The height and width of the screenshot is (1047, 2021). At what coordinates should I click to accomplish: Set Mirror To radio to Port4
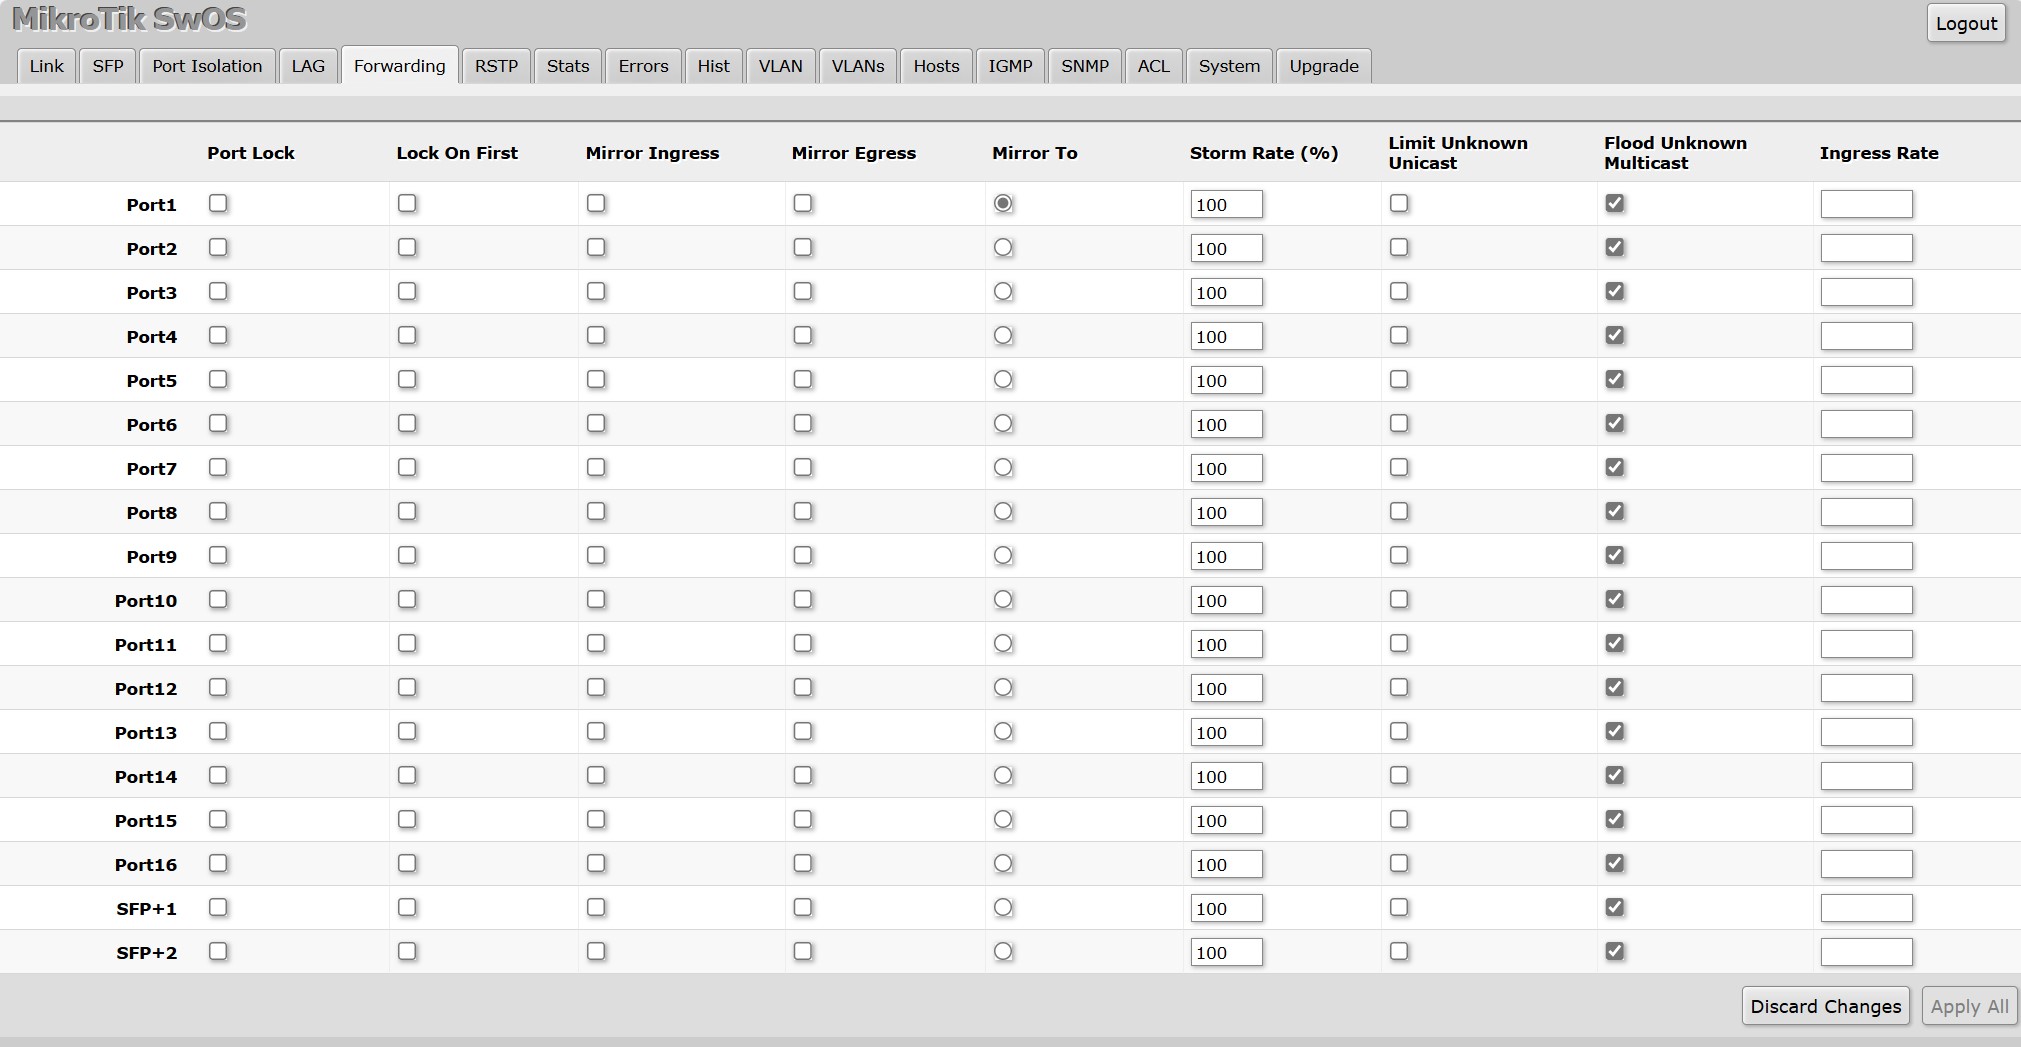pyautogui.click(x=1003, y=336)
